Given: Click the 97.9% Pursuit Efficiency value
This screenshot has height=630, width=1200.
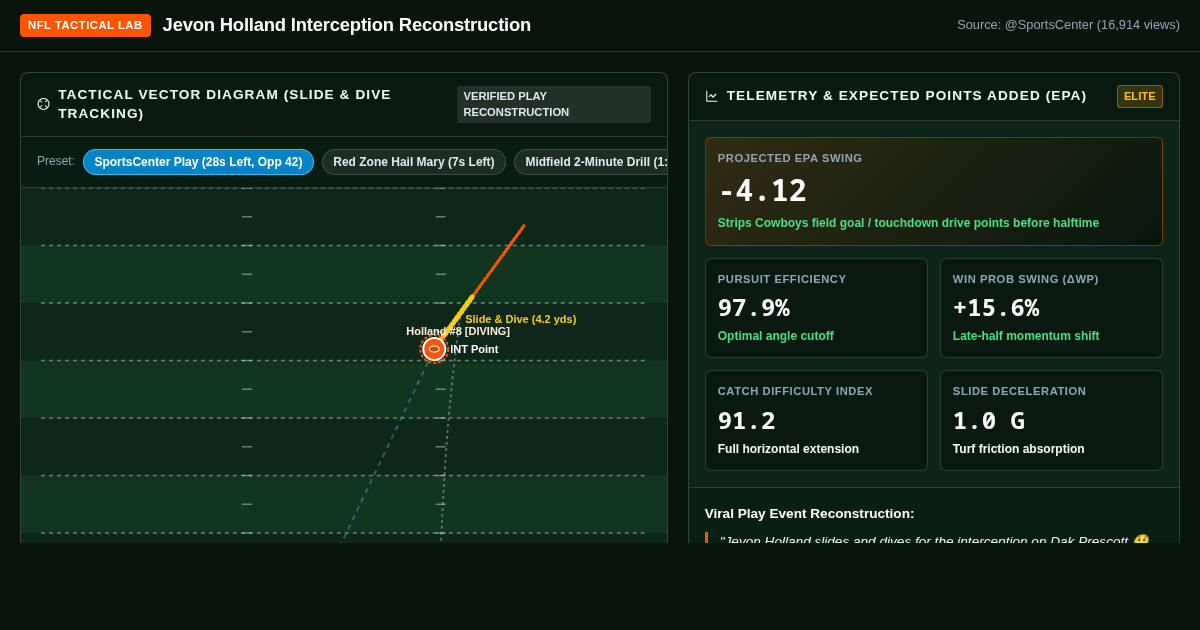Looking at the screenshot, I should [x=753, y=308].
